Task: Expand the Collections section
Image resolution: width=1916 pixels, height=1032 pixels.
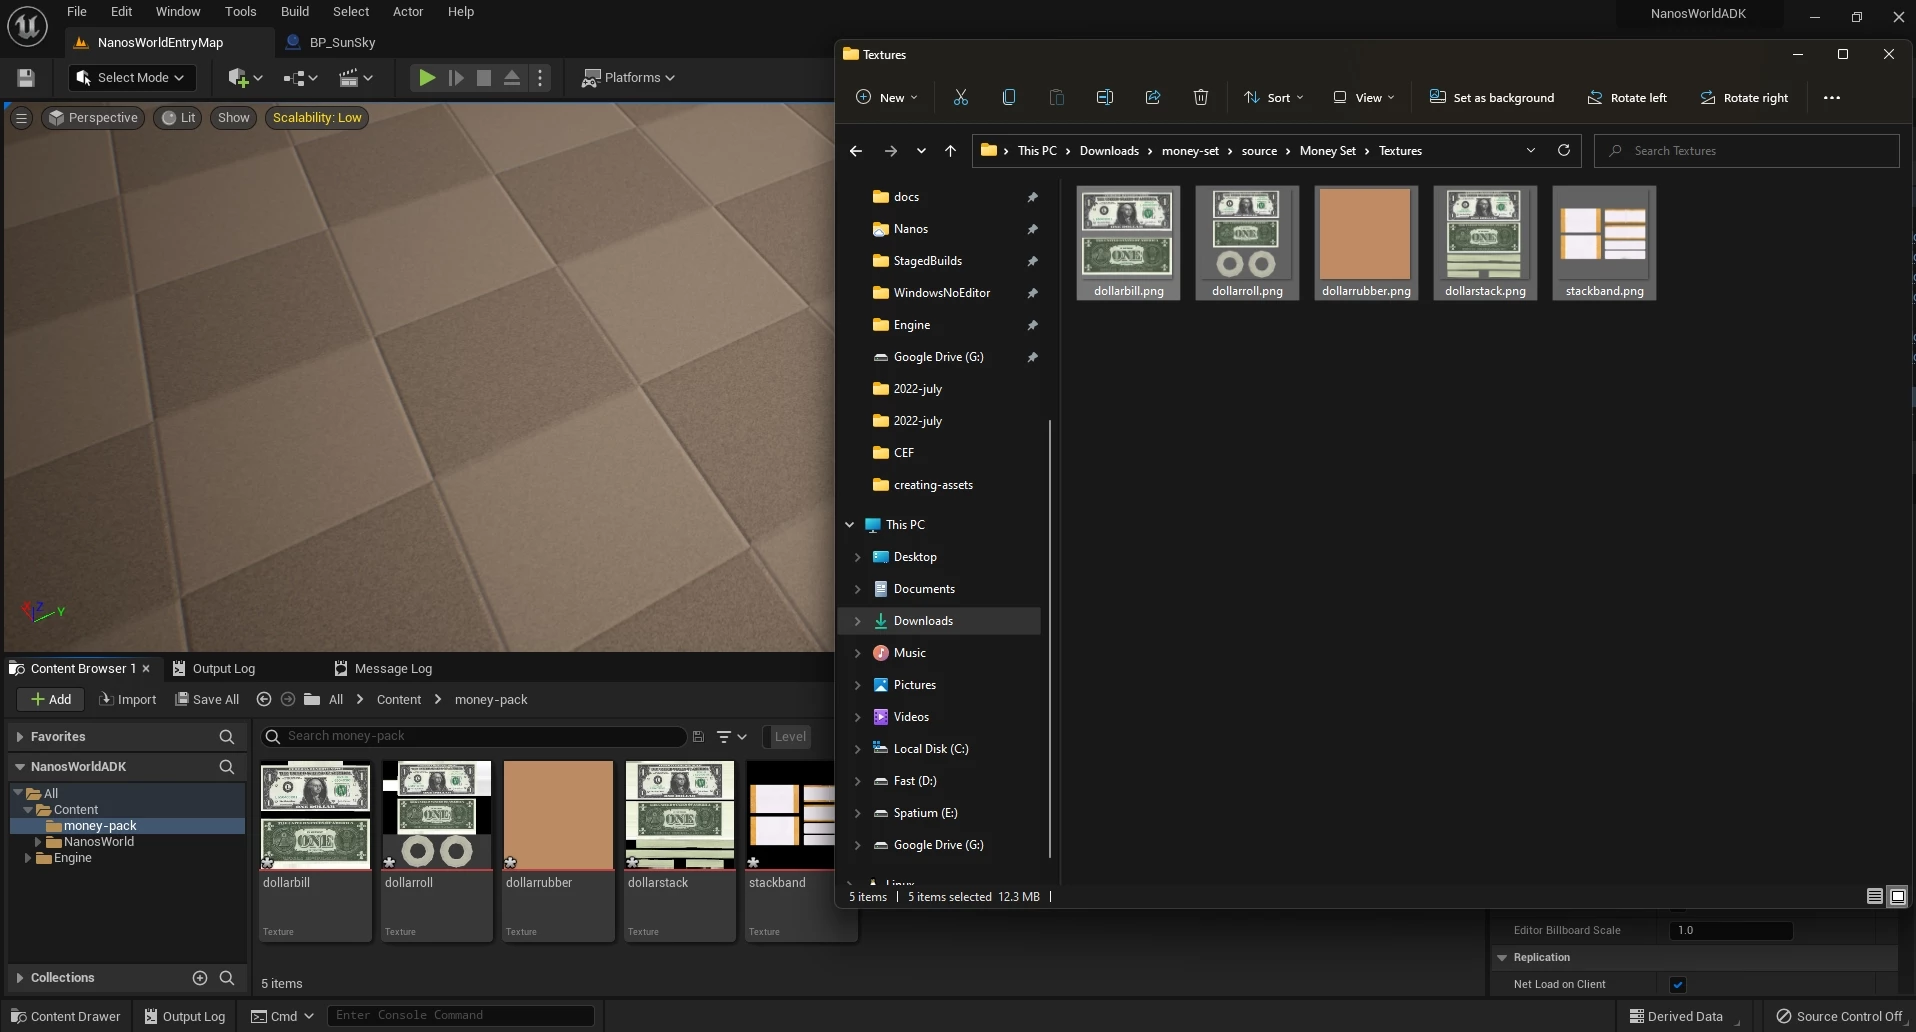Action: [20, 978]
